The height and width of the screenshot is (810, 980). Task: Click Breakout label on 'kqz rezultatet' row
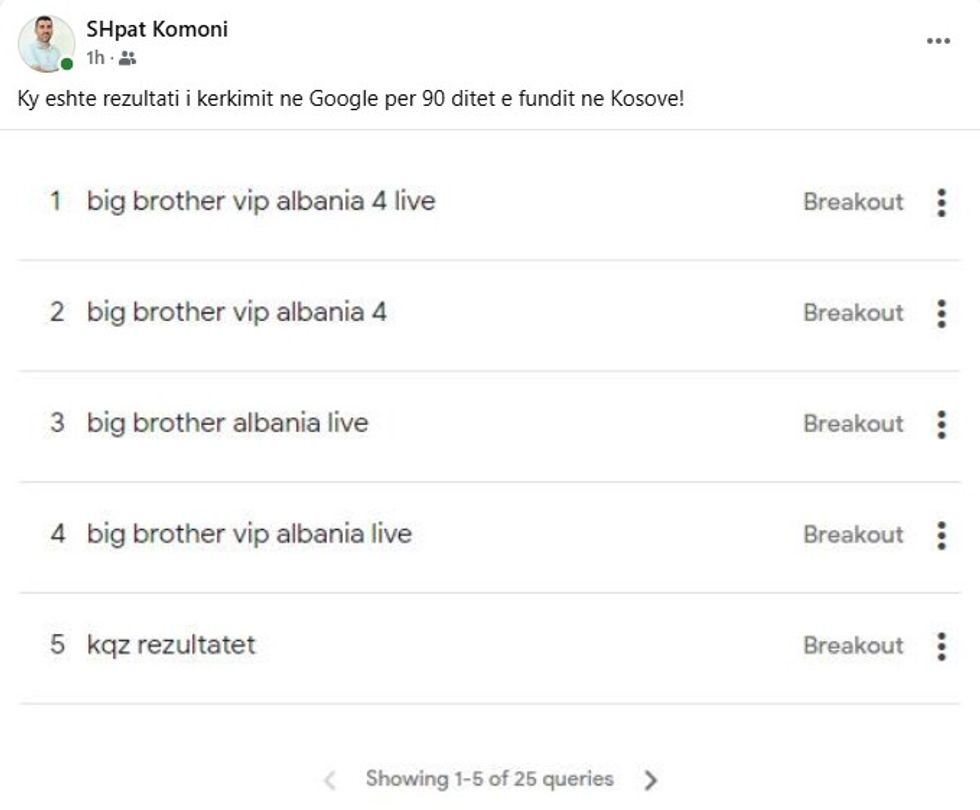pyautogui.click(x=853, y=646)
